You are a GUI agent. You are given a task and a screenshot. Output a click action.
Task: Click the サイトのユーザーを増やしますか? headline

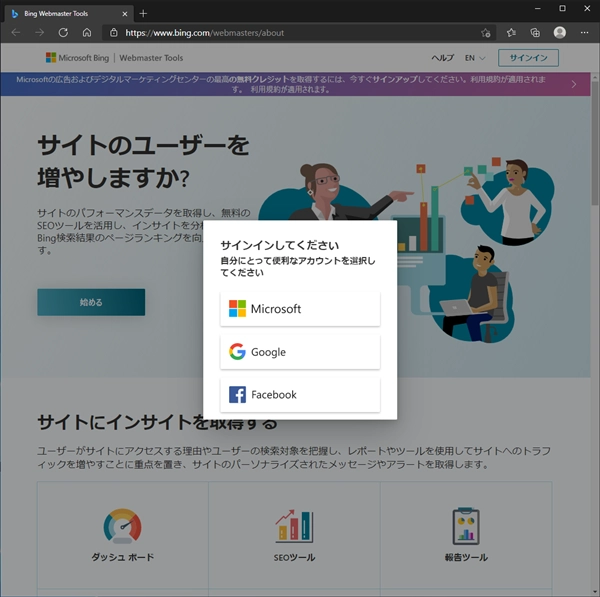pyautogui.click(x=143, y=161)
